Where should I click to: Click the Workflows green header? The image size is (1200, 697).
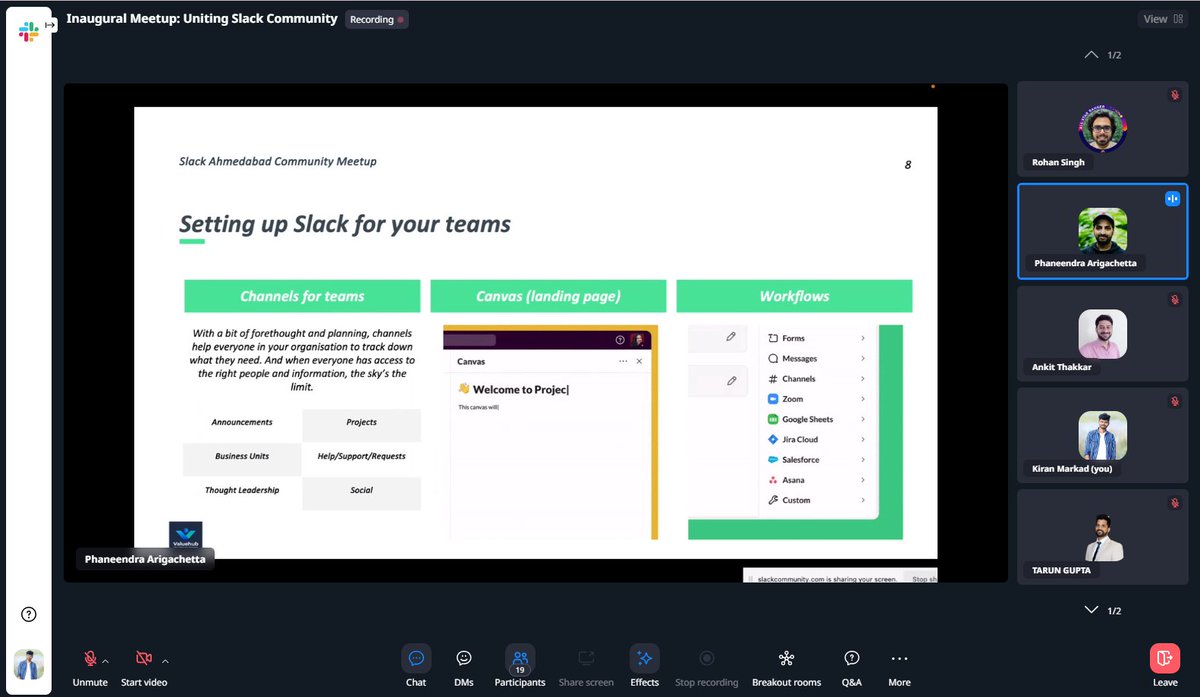pyautogui.click(x=794, y=296)
